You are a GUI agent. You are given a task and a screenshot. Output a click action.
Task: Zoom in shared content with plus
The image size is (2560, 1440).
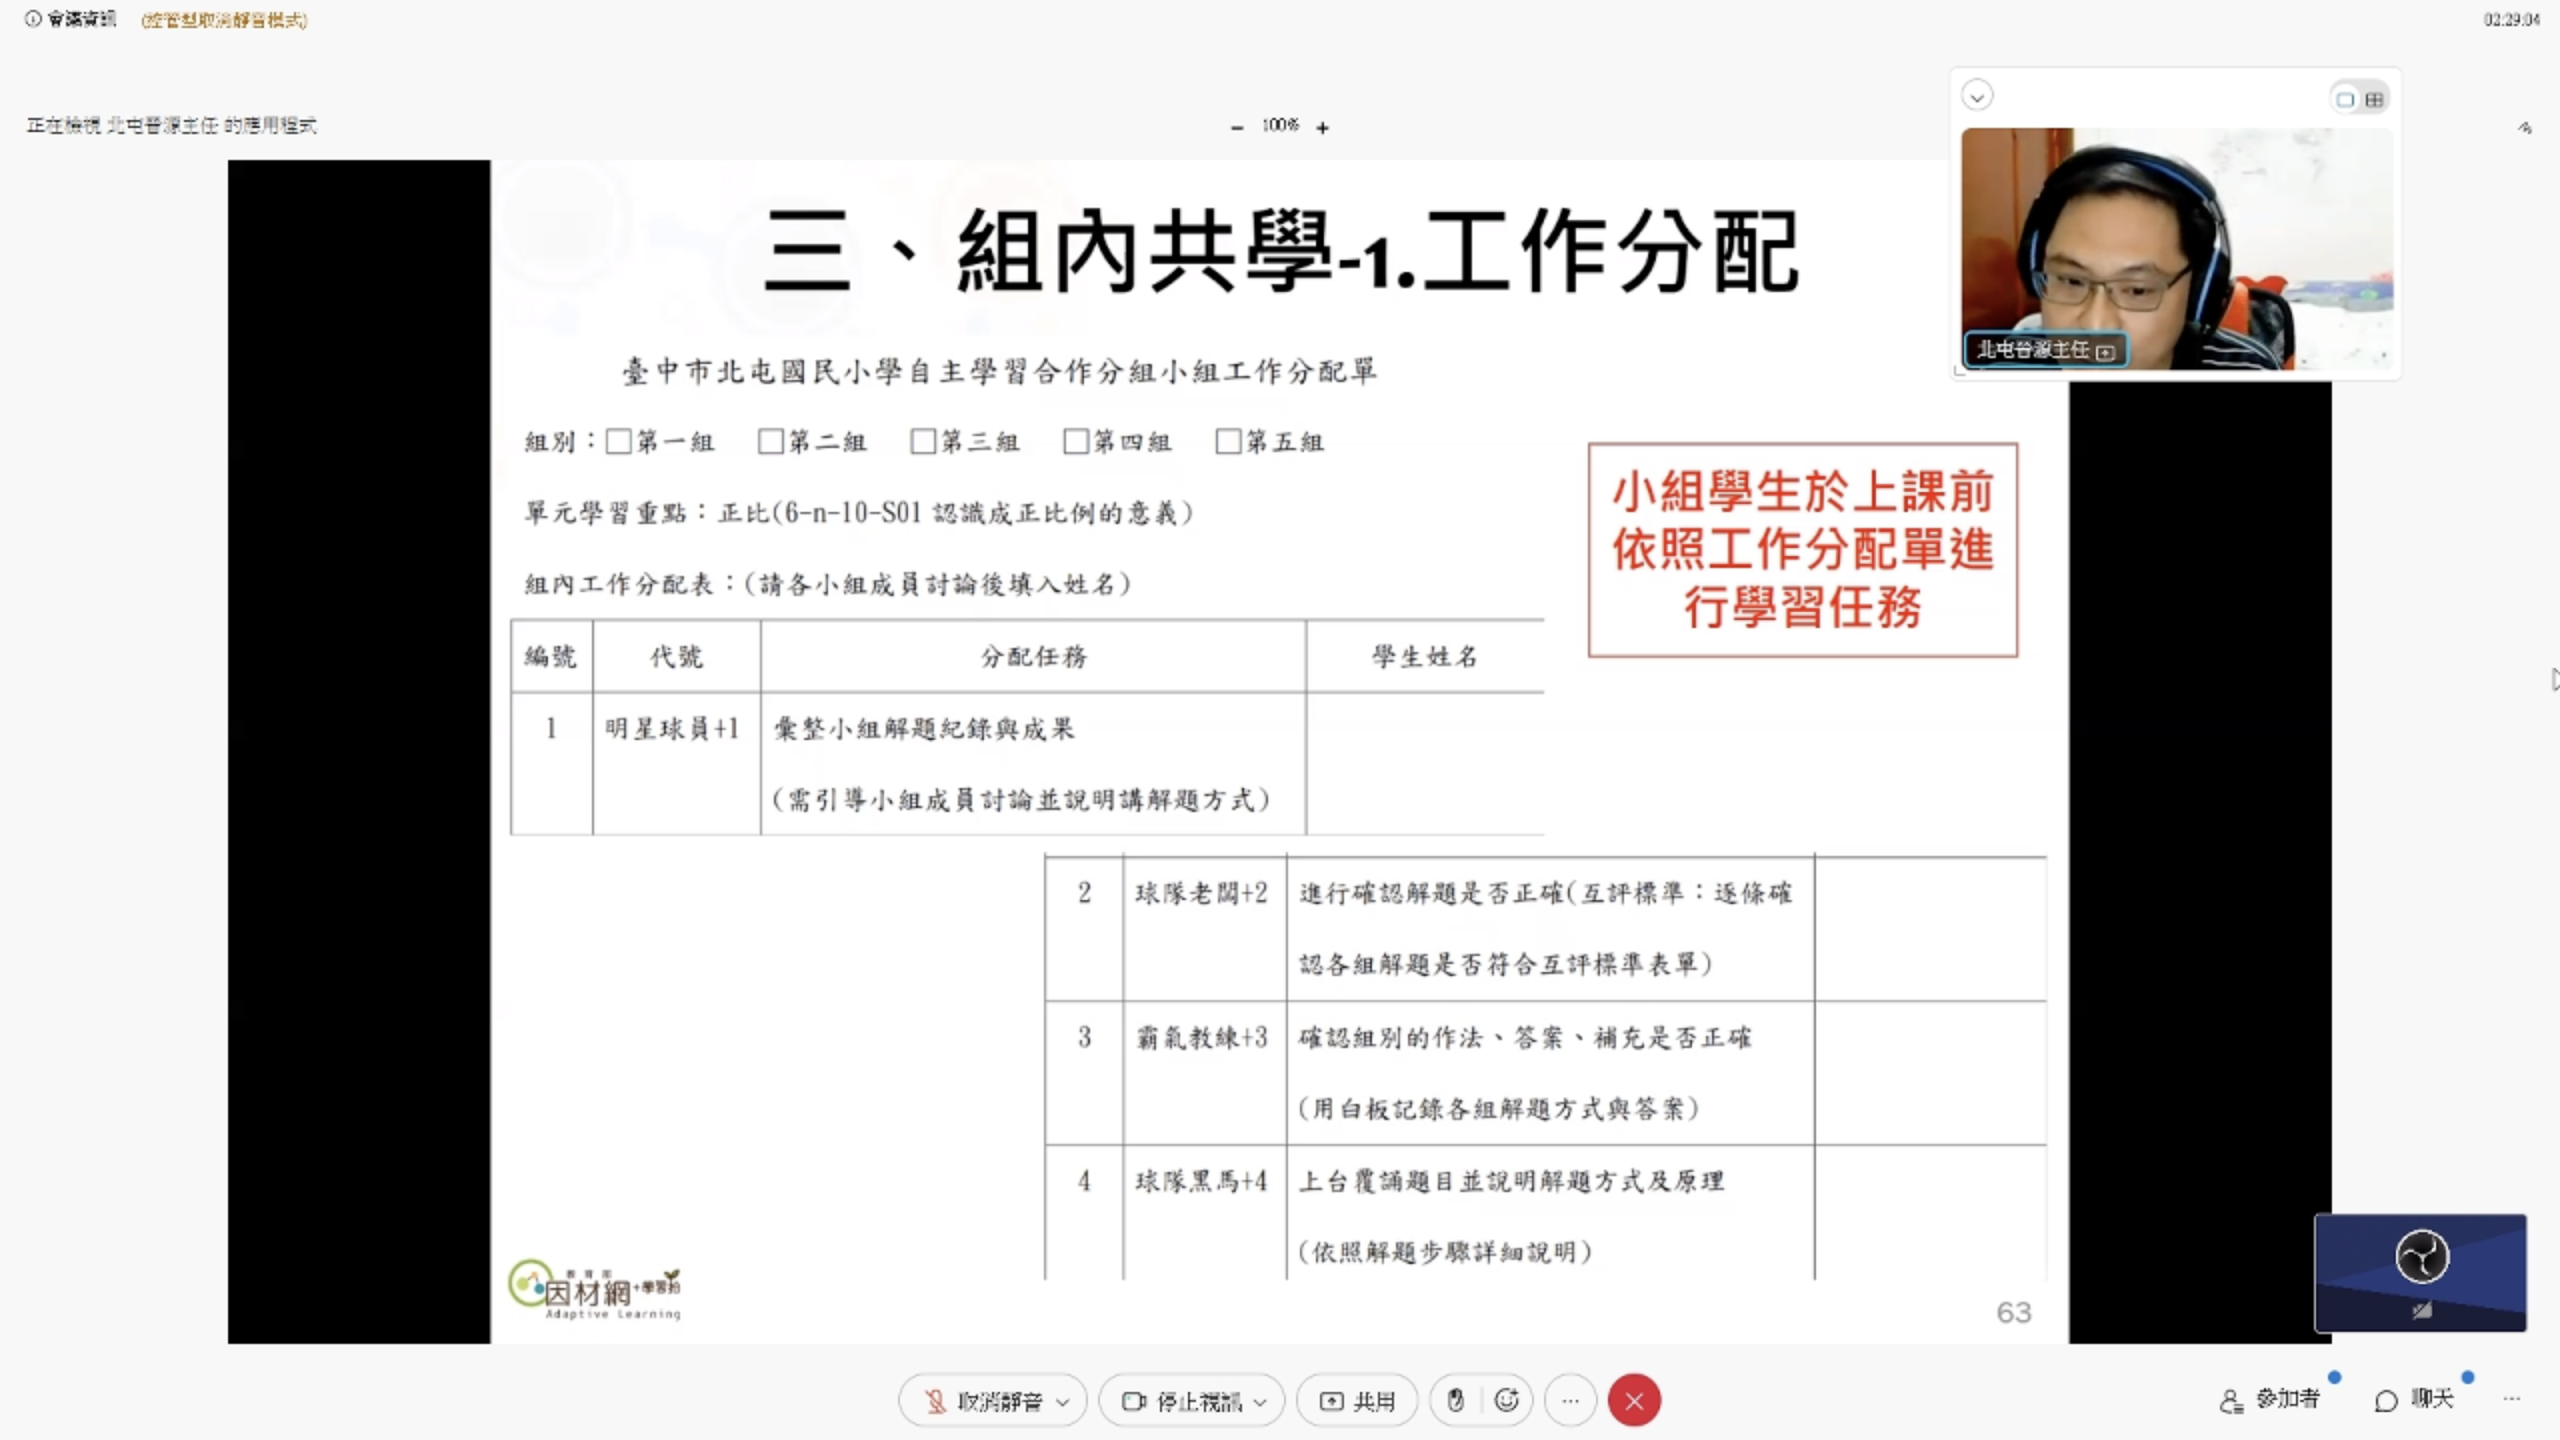(1322, 127)
